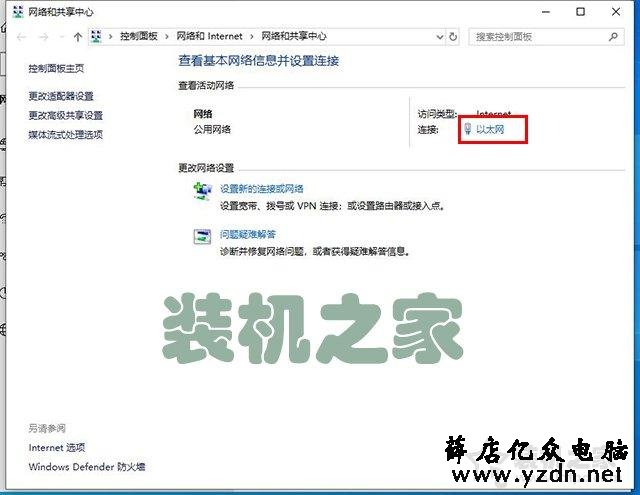
Task: Open 更改高级共享设置 link
Action: (65, 115)
